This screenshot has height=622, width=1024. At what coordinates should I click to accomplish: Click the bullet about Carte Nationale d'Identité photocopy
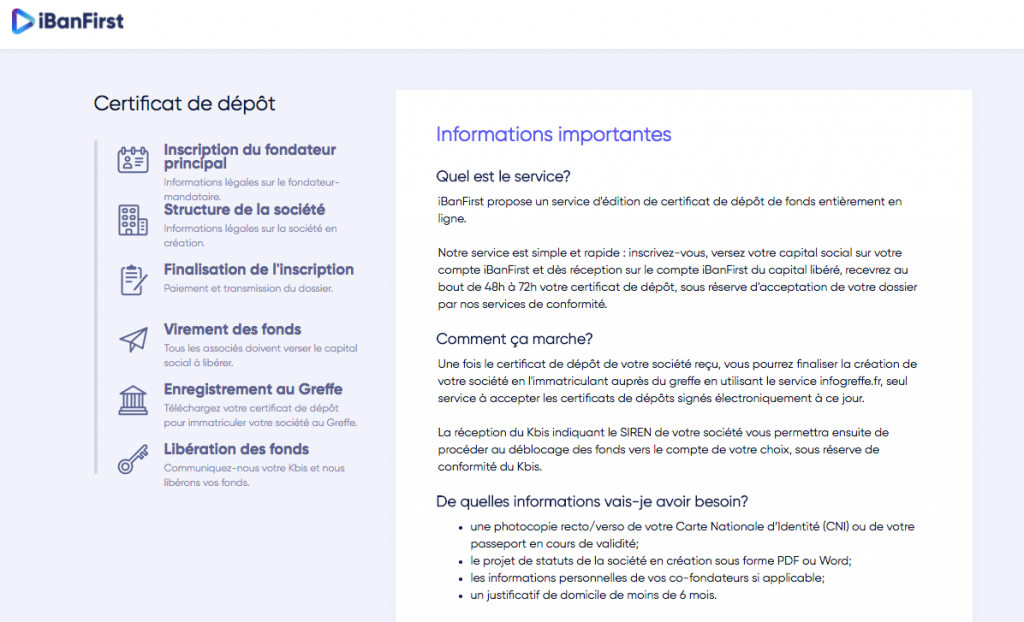tap(692, 535)
